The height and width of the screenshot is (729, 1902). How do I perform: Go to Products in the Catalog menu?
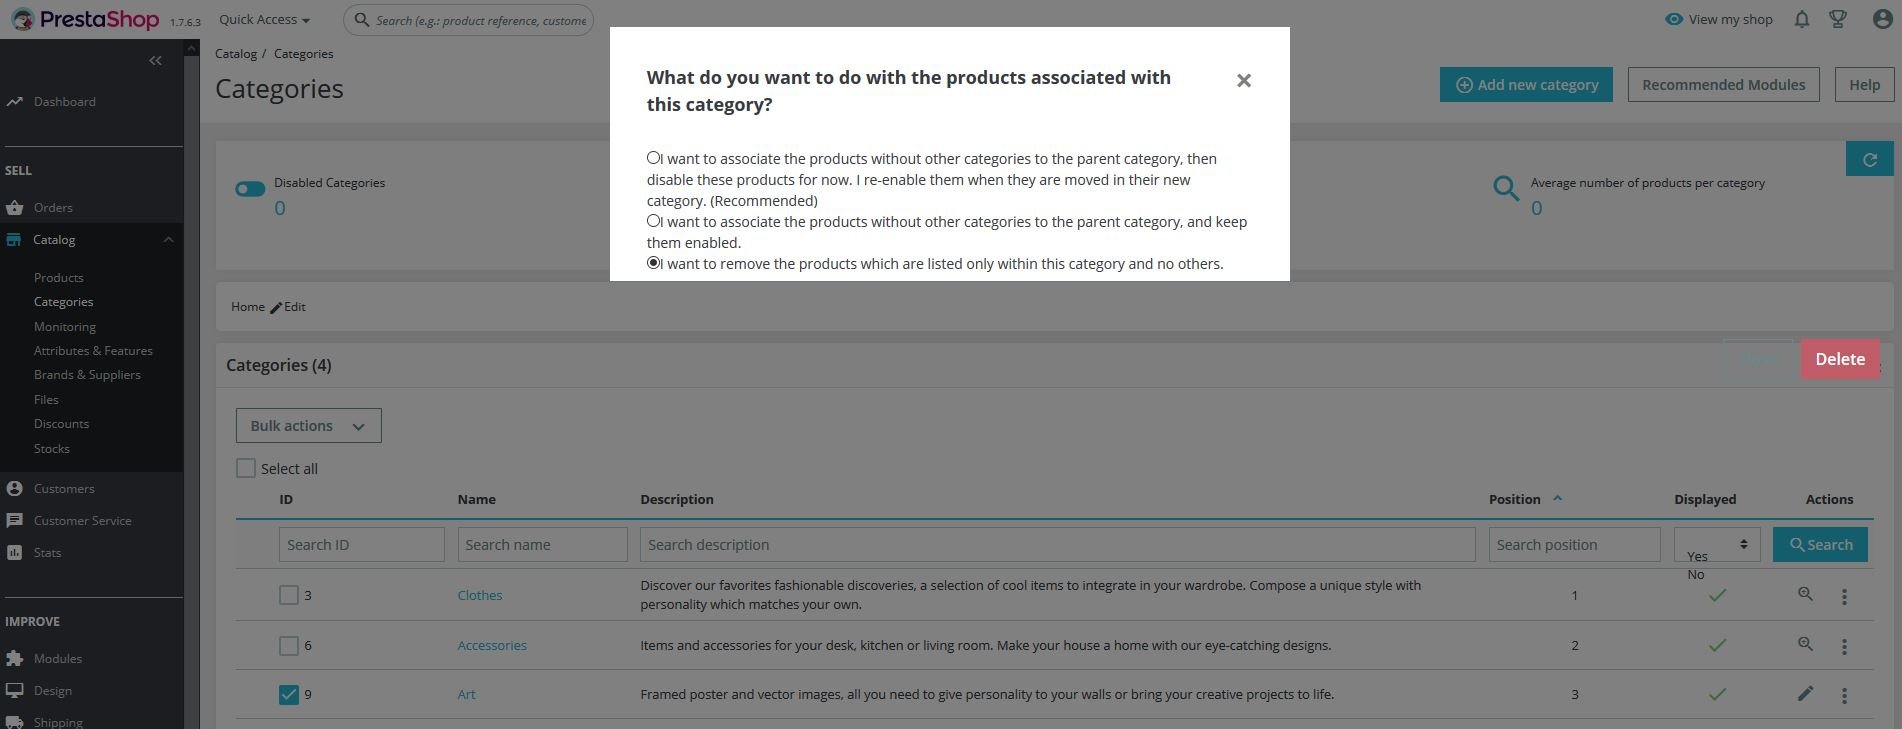(59, 278)
